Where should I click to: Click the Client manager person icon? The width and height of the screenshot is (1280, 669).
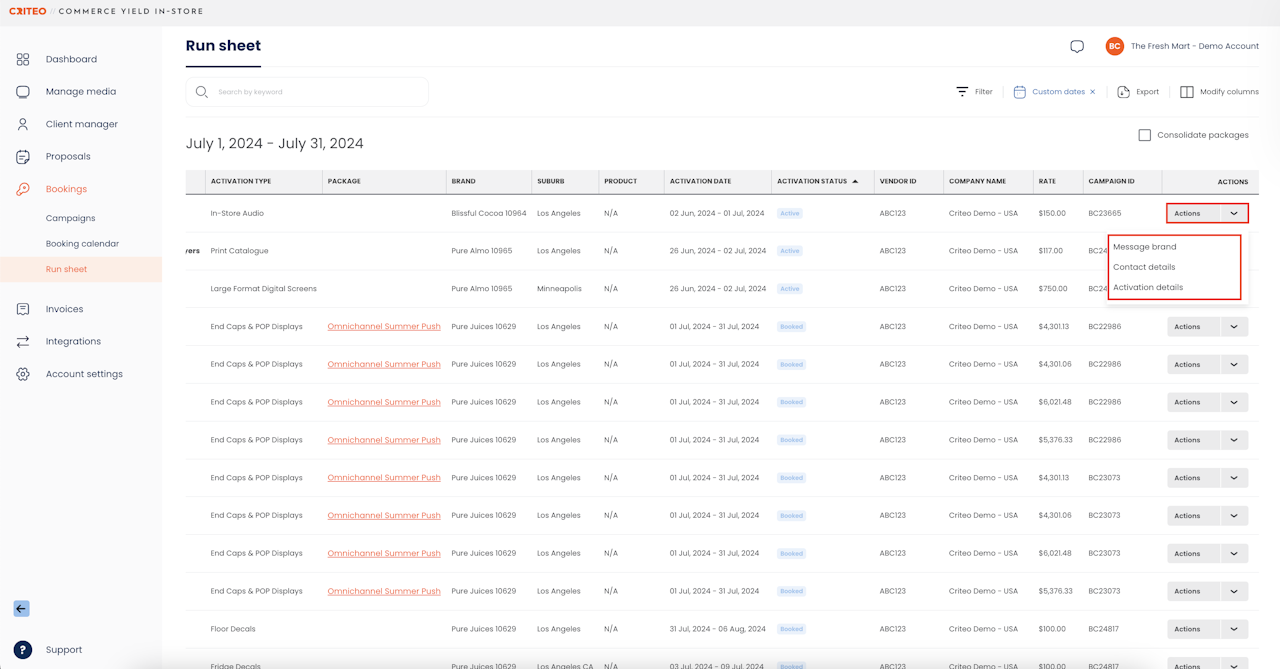(x=23, y=125)
